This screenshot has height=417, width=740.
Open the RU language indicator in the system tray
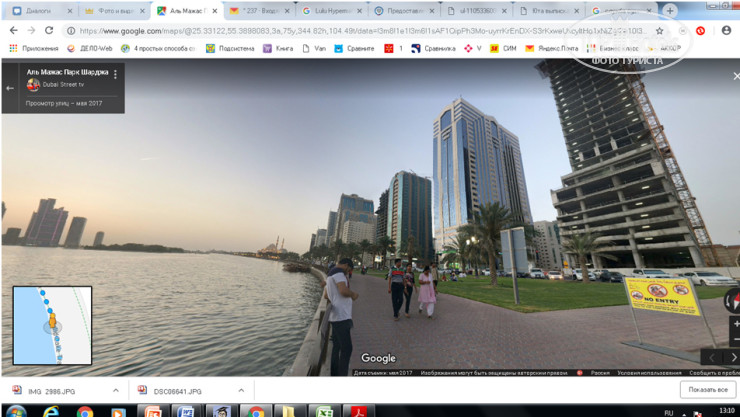click(x=669, y=412)
